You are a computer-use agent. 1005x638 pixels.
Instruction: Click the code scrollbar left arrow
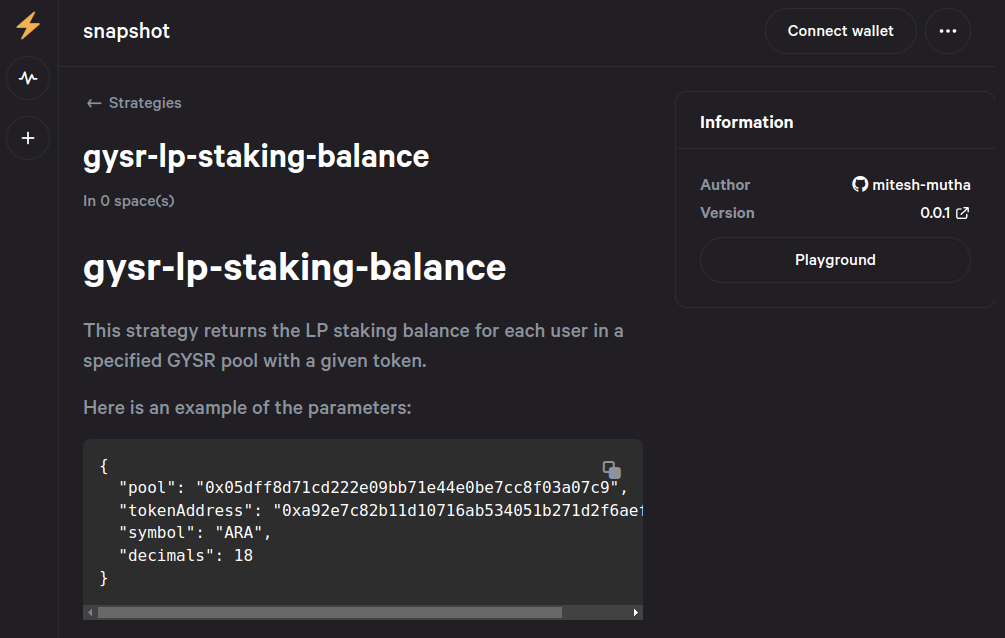pyautogui.click(x=90, y=612)
